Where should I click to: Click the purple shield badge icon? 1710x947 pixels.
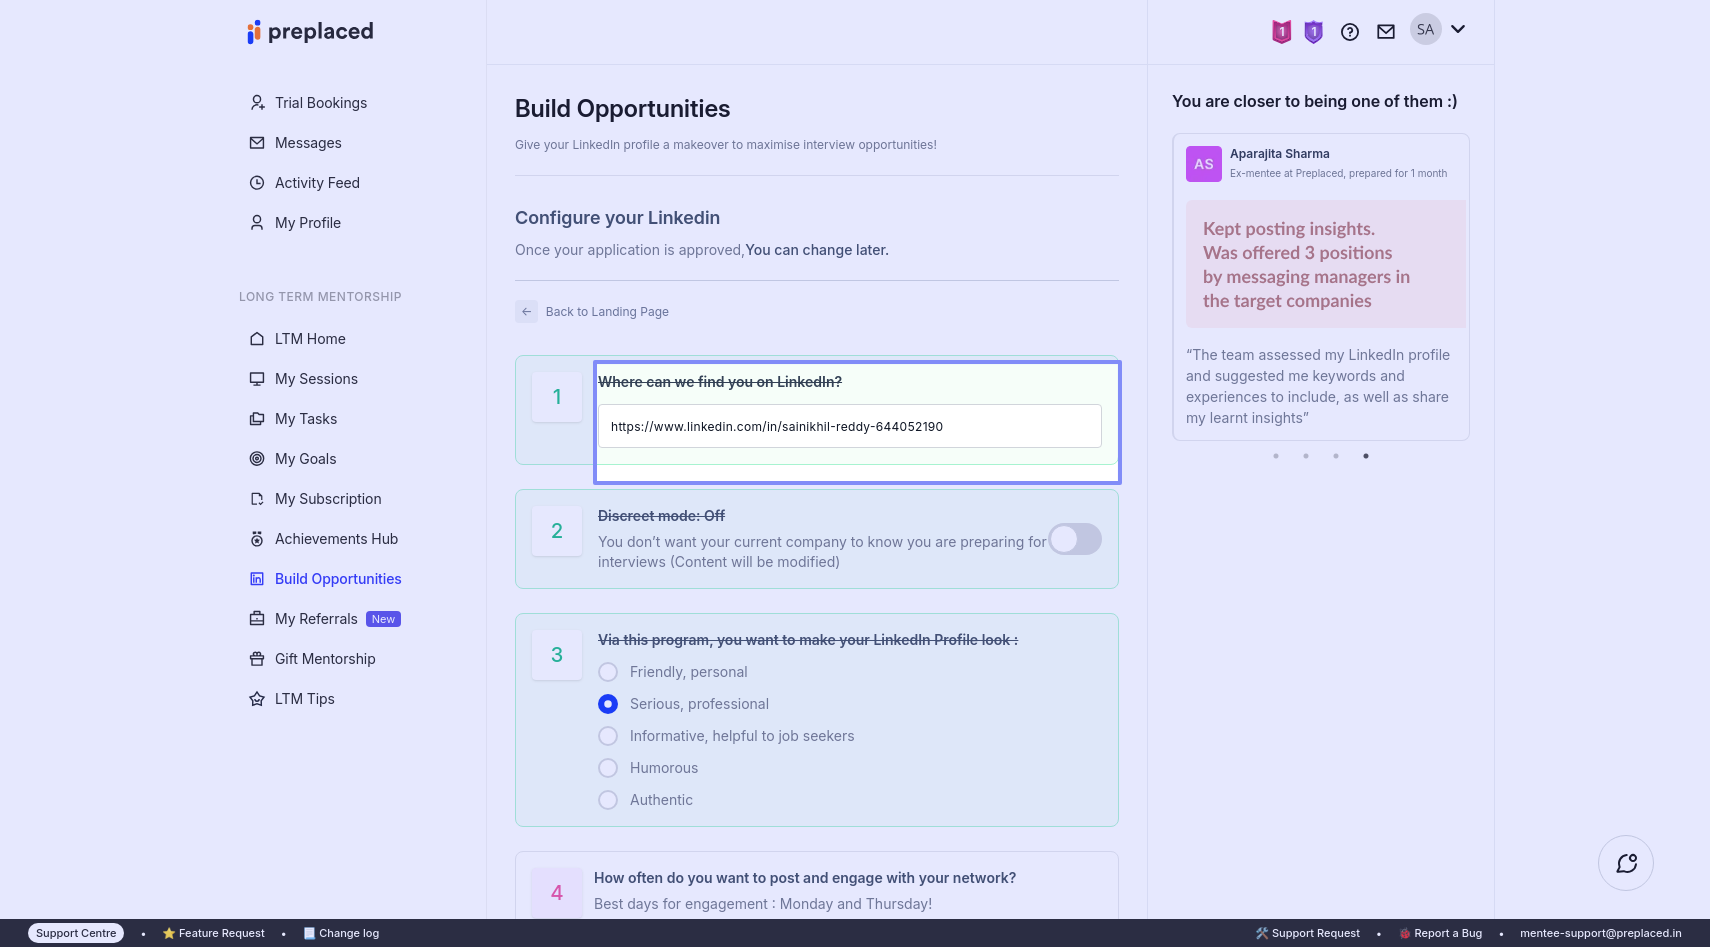[x=1314, y=32]
